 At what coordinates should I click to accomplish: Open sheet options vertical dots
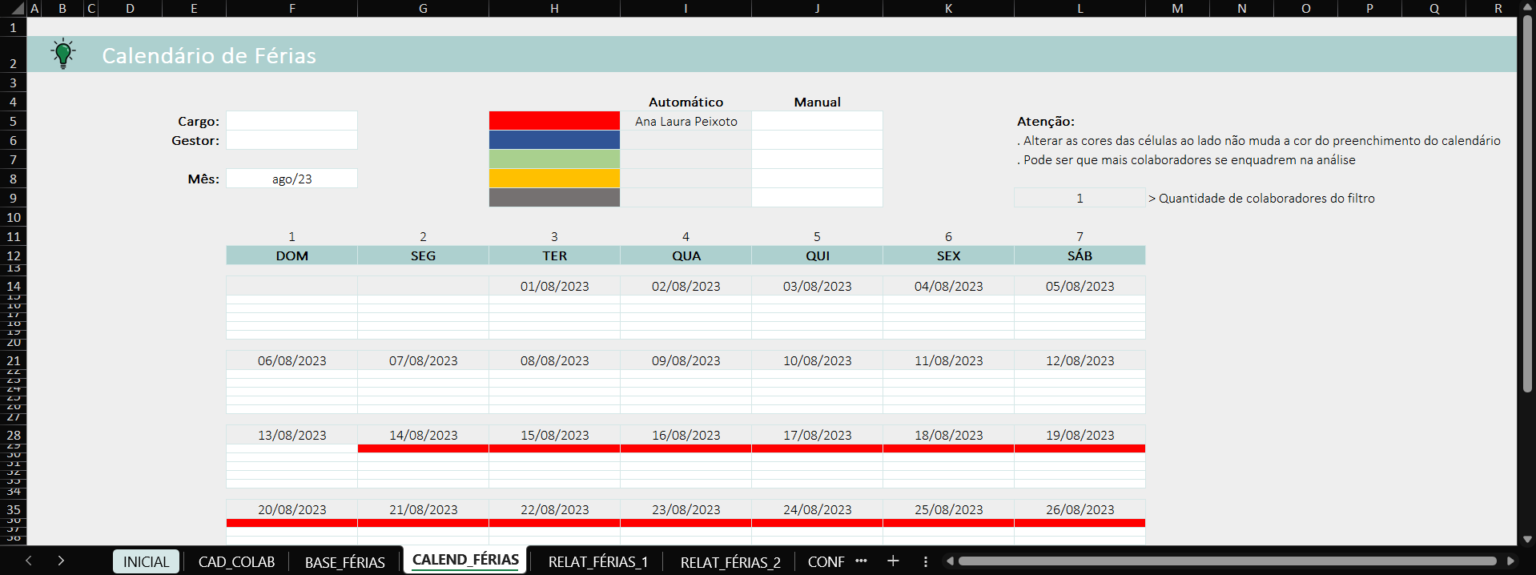[x=926, y=561]
